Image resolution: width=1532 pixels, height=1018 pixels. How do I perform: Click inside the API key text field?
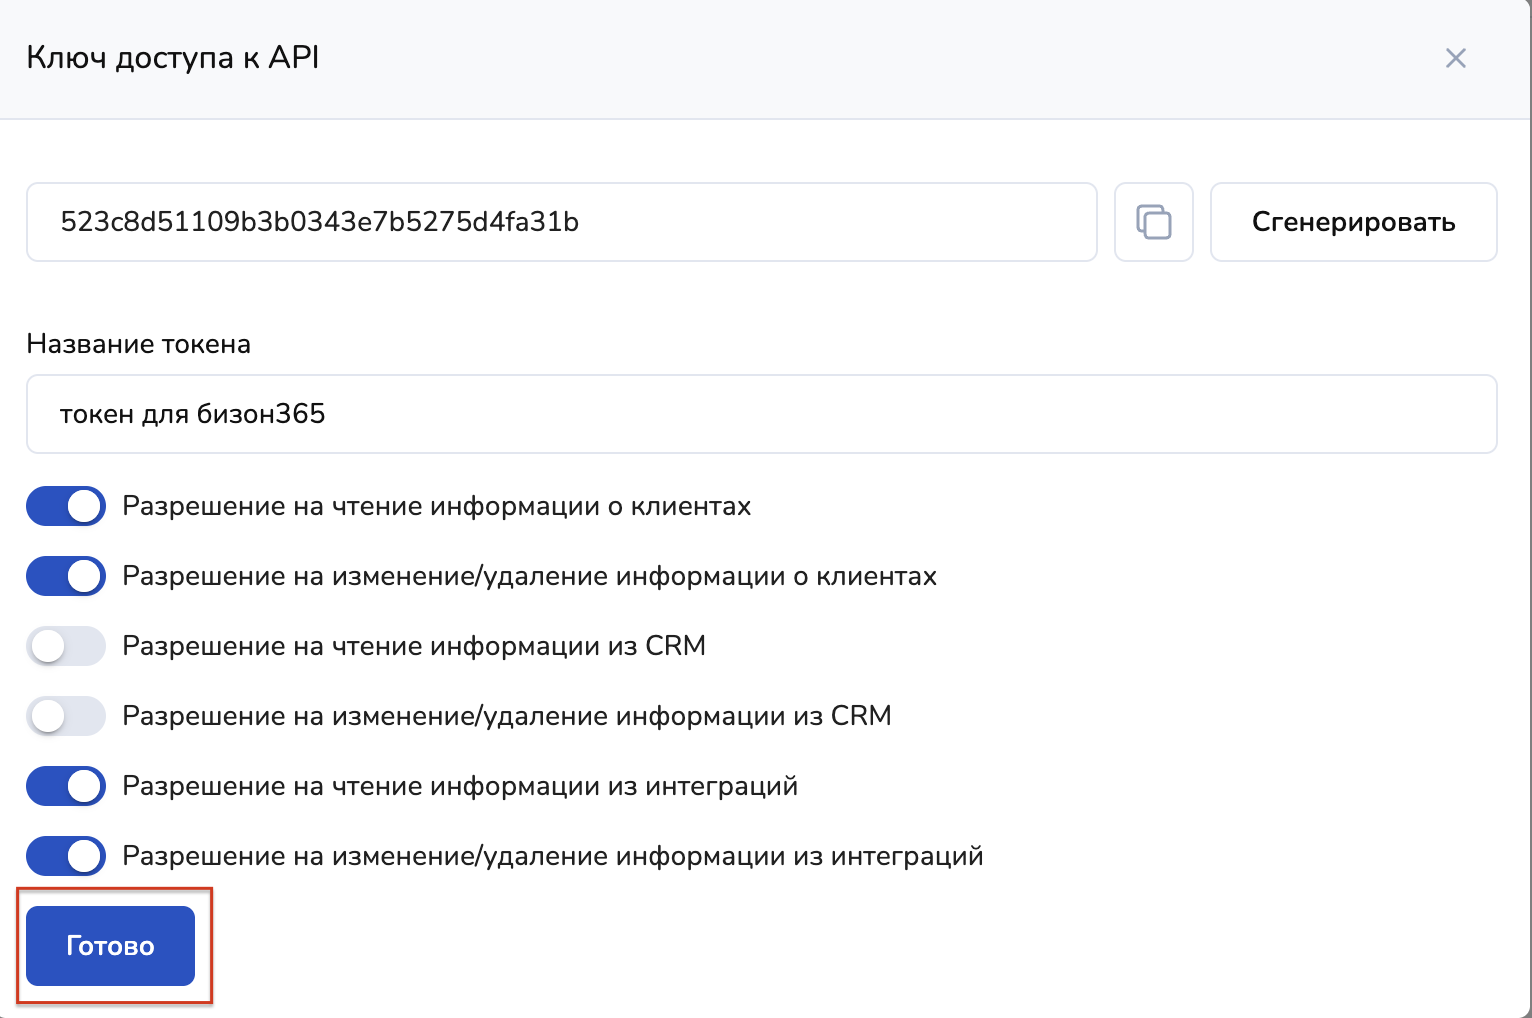coord(561,222)
